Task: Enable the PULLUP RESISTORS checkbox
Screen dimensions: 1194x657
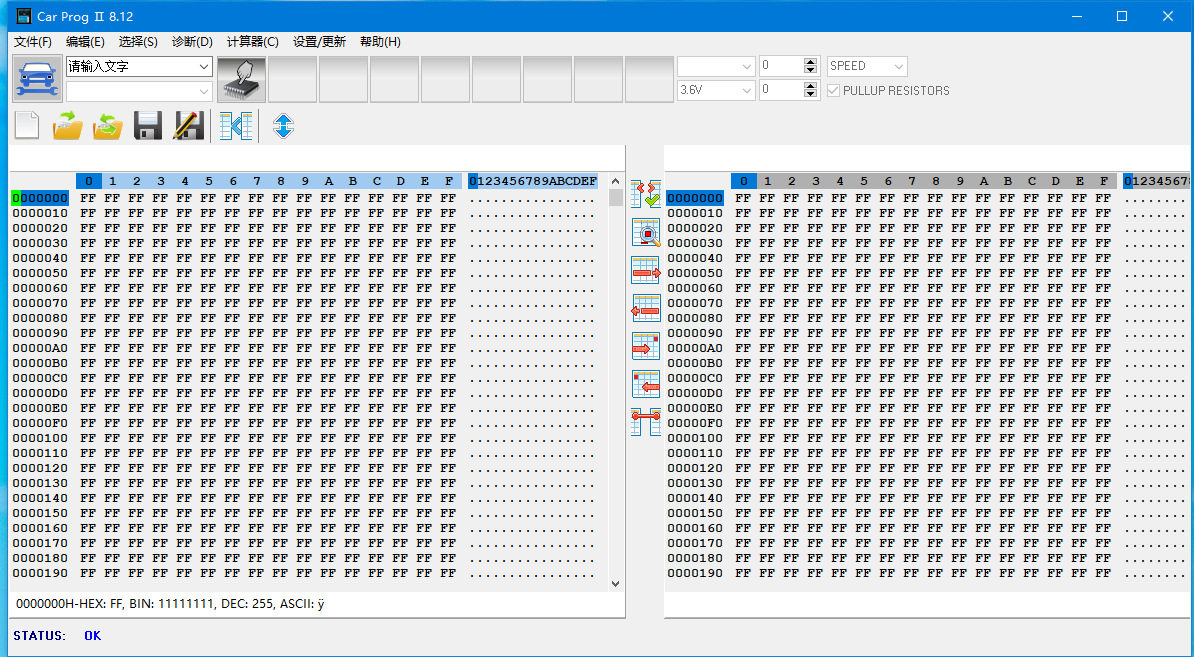Action: (x=833, y=89)
